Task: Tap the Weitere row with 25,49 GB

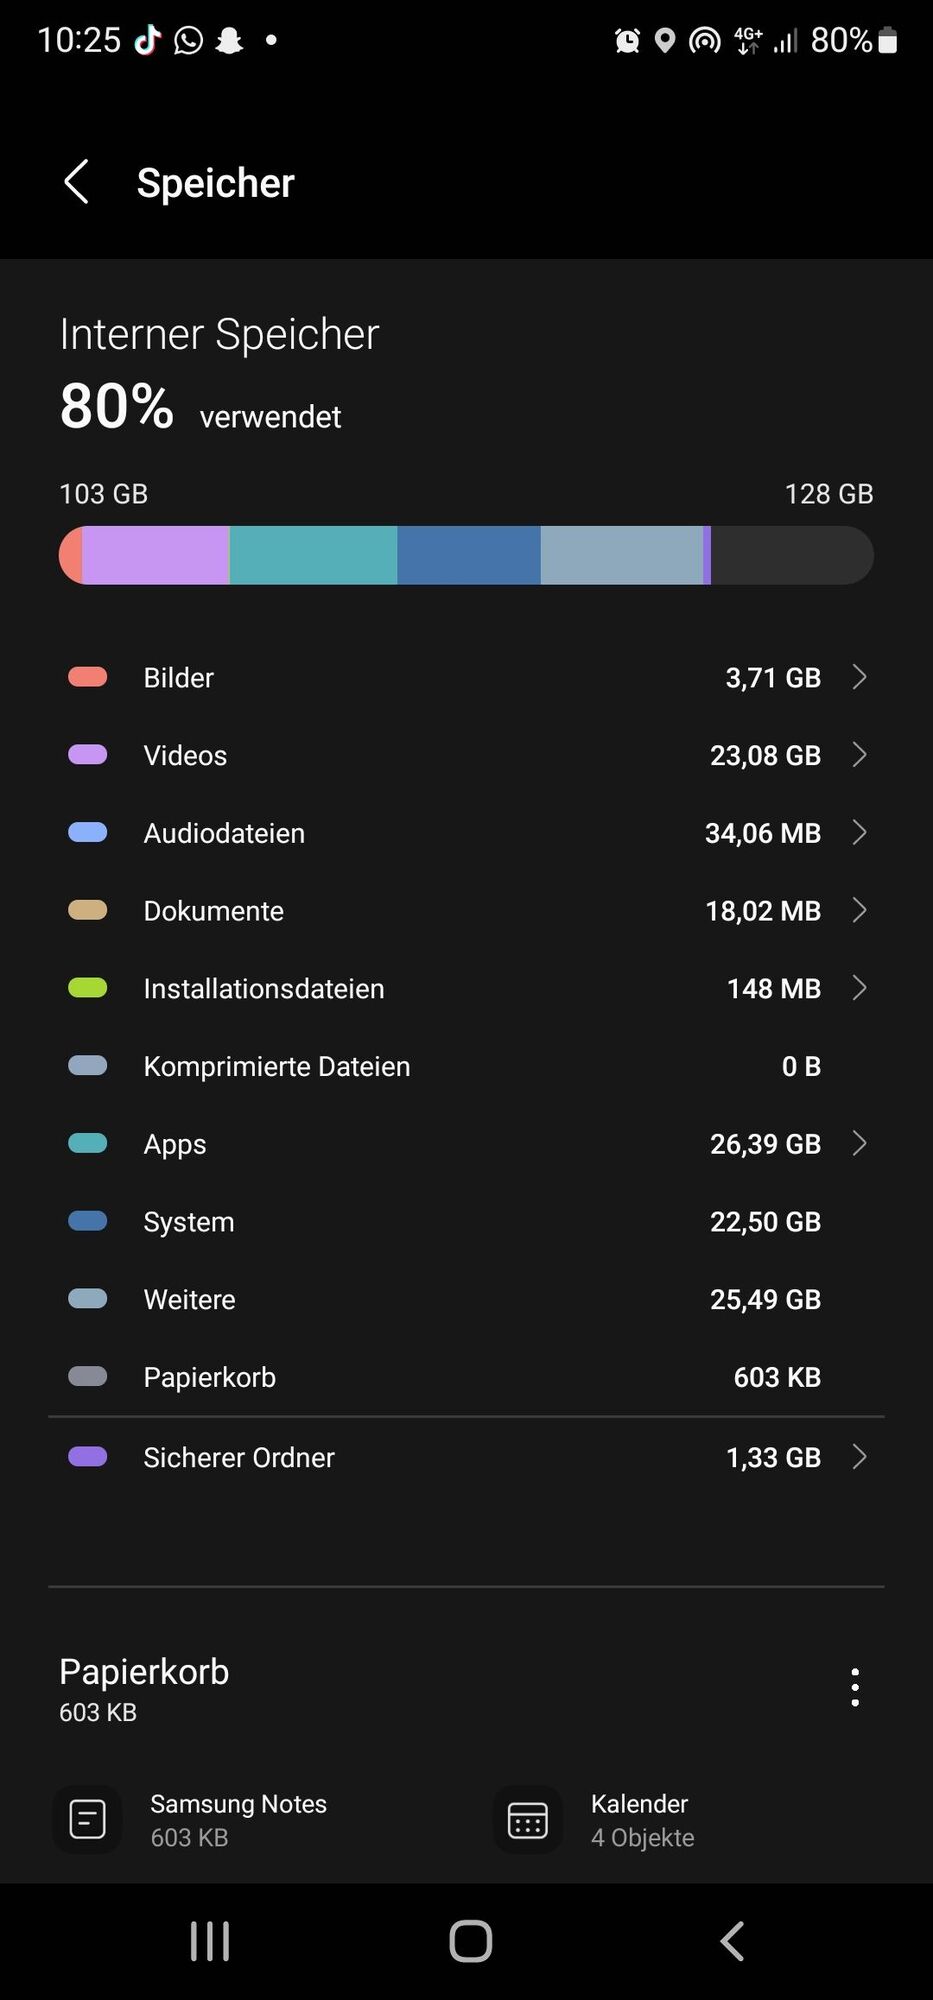Action: pyautogui.click(x=466, y=1299)
